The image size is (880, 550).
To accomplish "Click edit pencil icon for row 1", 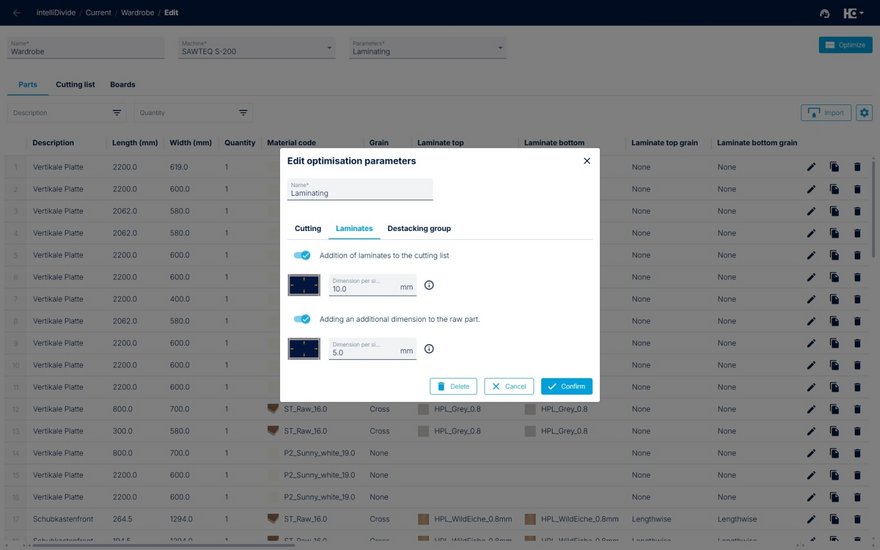I will (811, 167).
